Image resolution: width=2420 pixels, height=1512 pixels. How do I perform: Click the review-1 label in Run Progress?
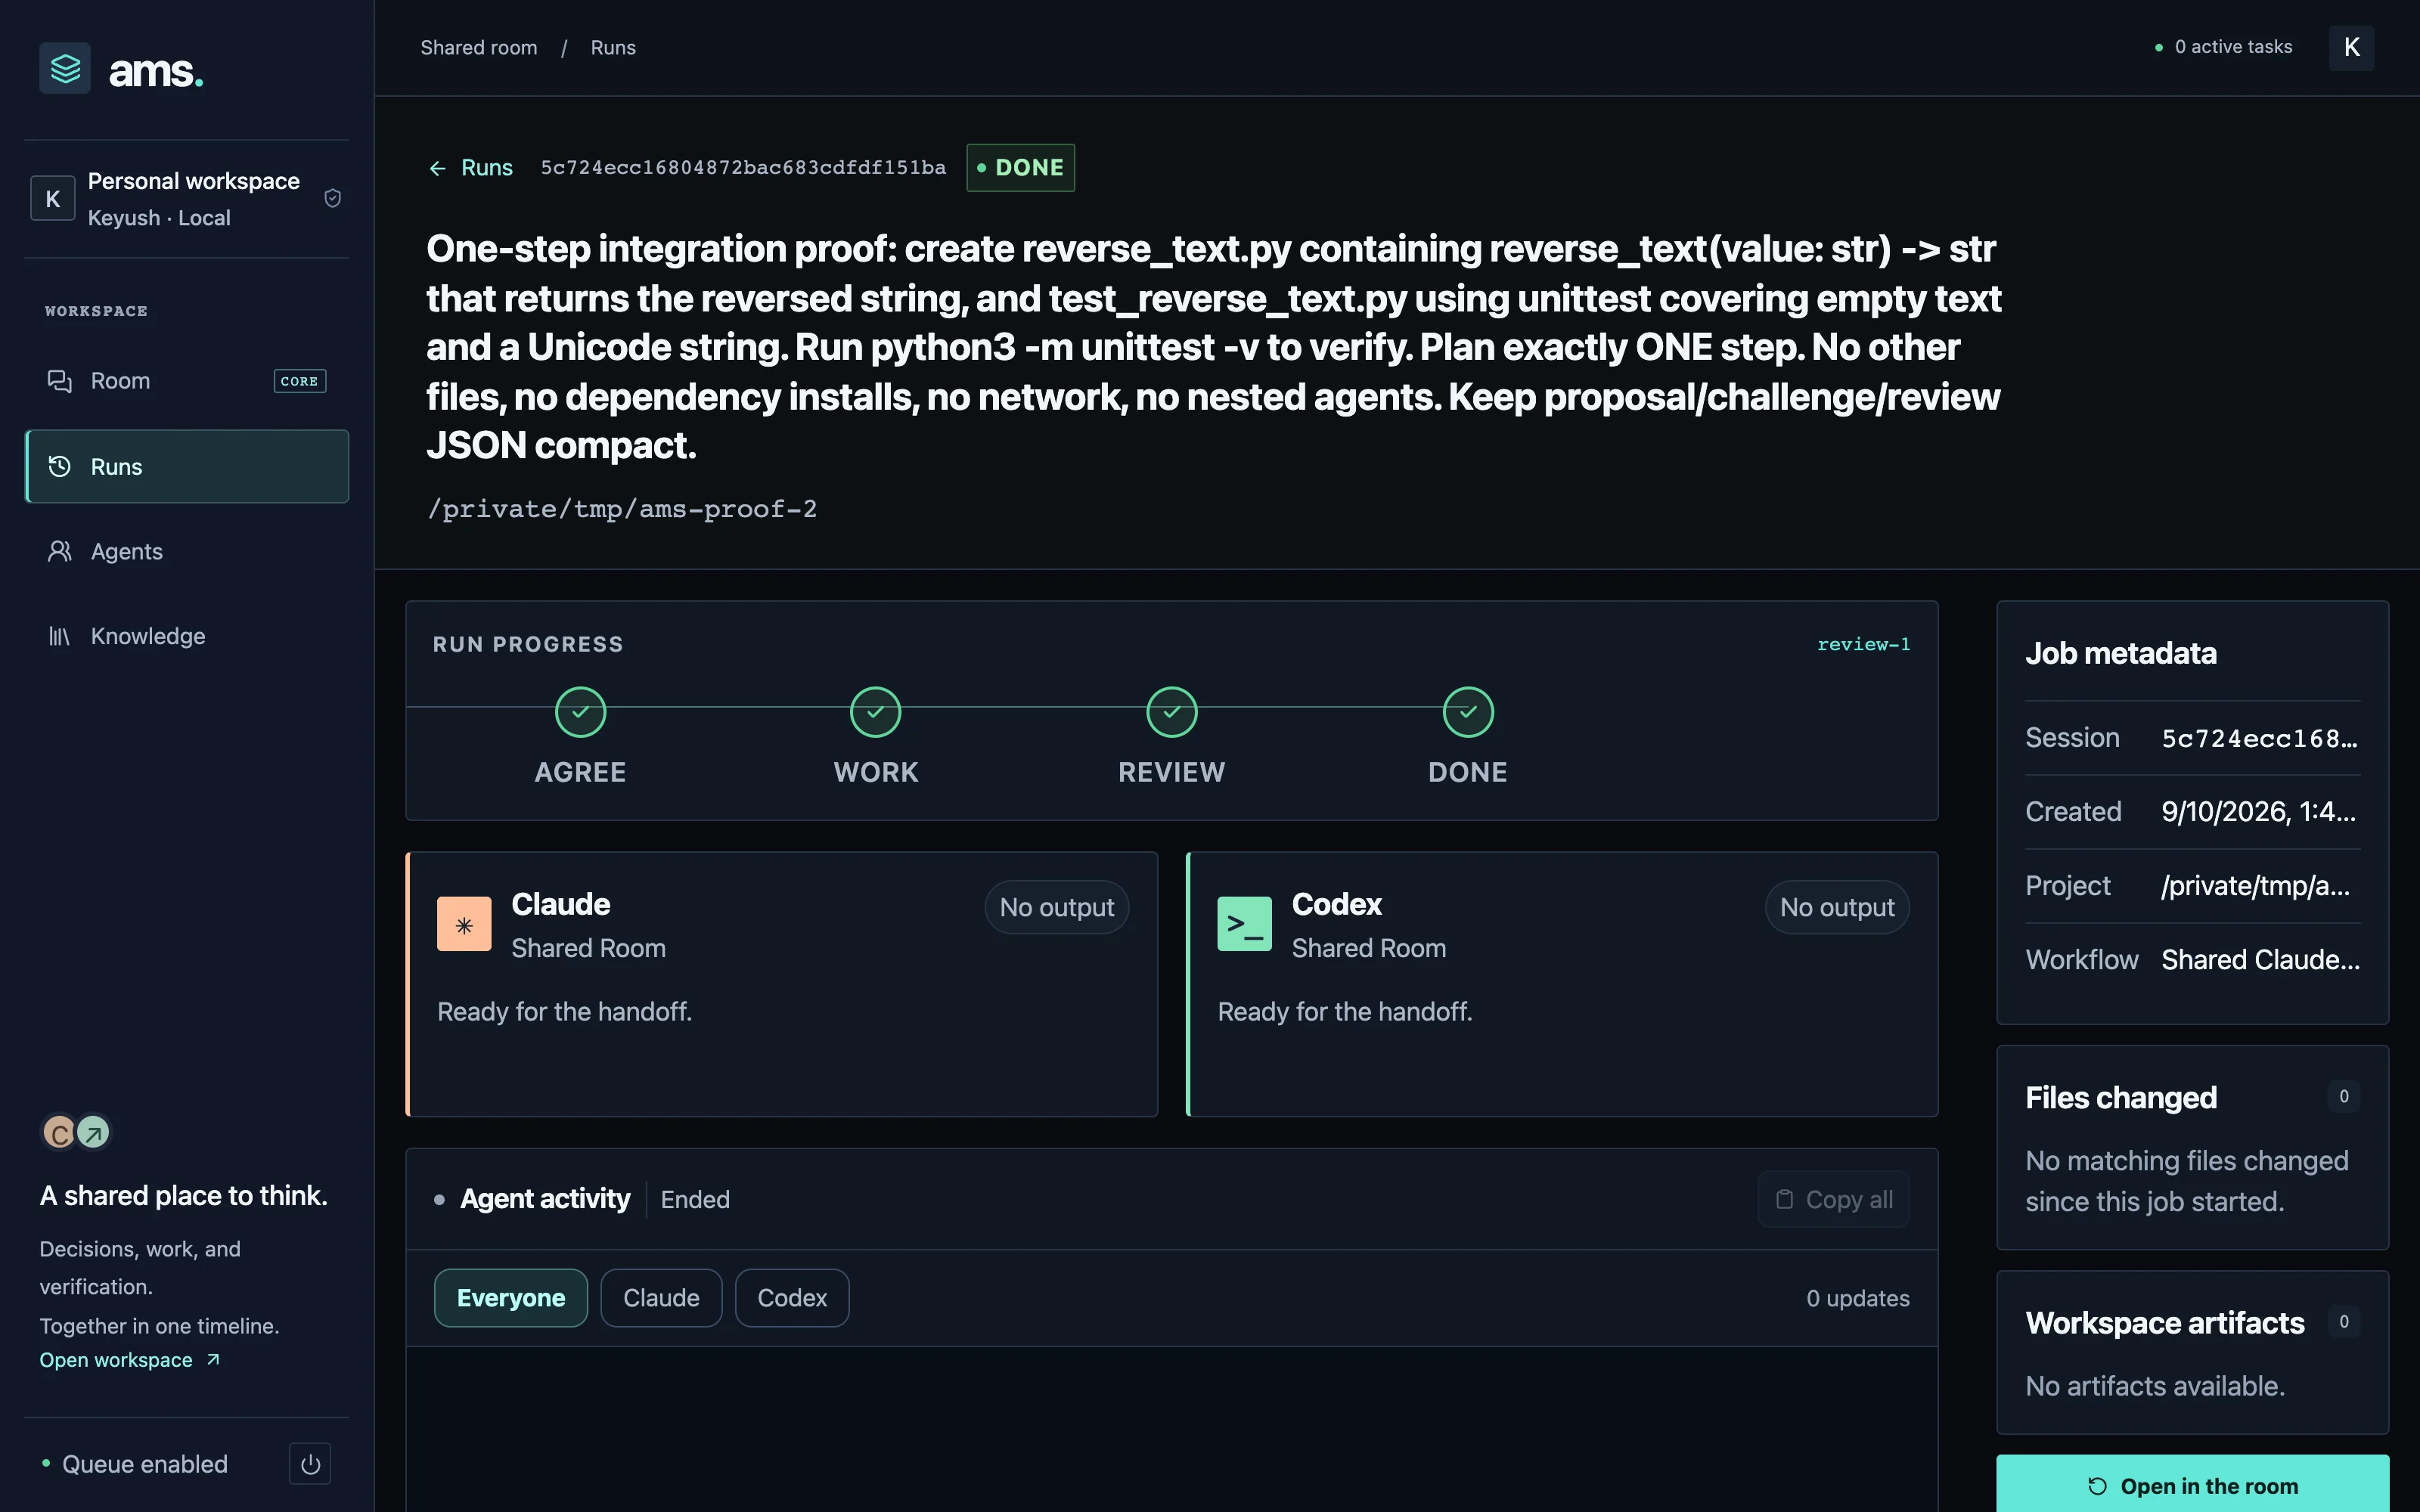(1864, 644)
